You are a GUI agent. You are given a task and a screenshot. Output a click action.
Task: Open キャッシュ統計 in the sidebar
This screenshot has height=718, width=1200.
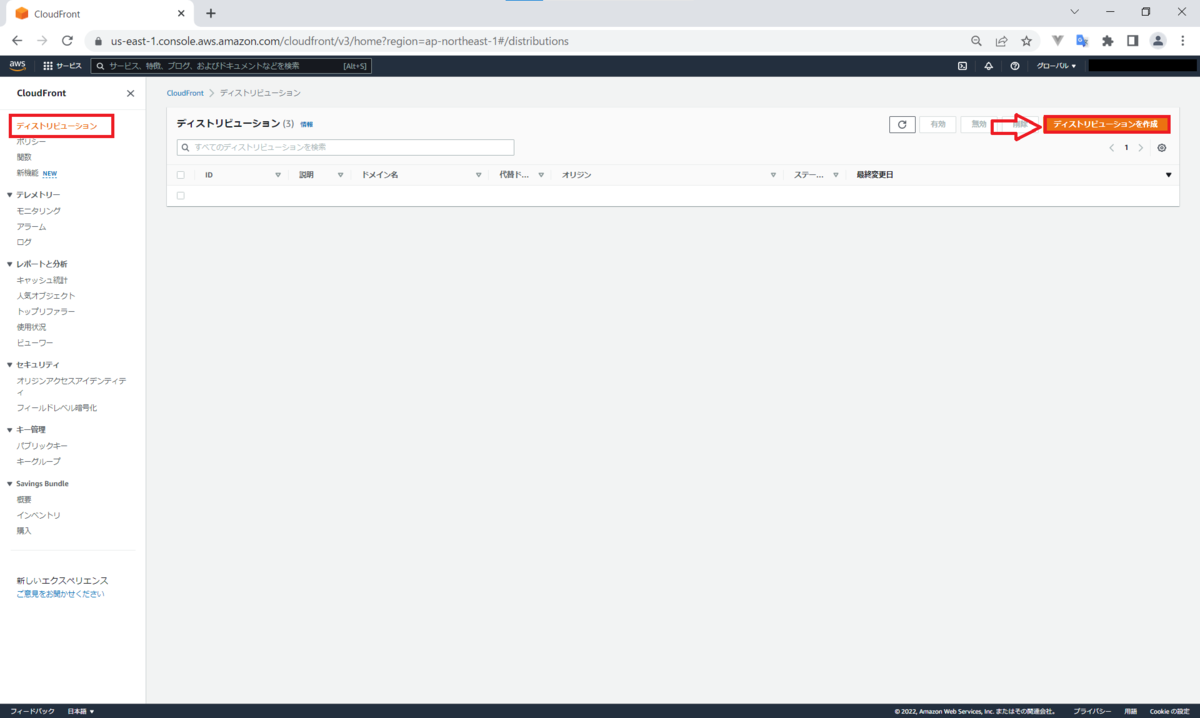[42, 280]
